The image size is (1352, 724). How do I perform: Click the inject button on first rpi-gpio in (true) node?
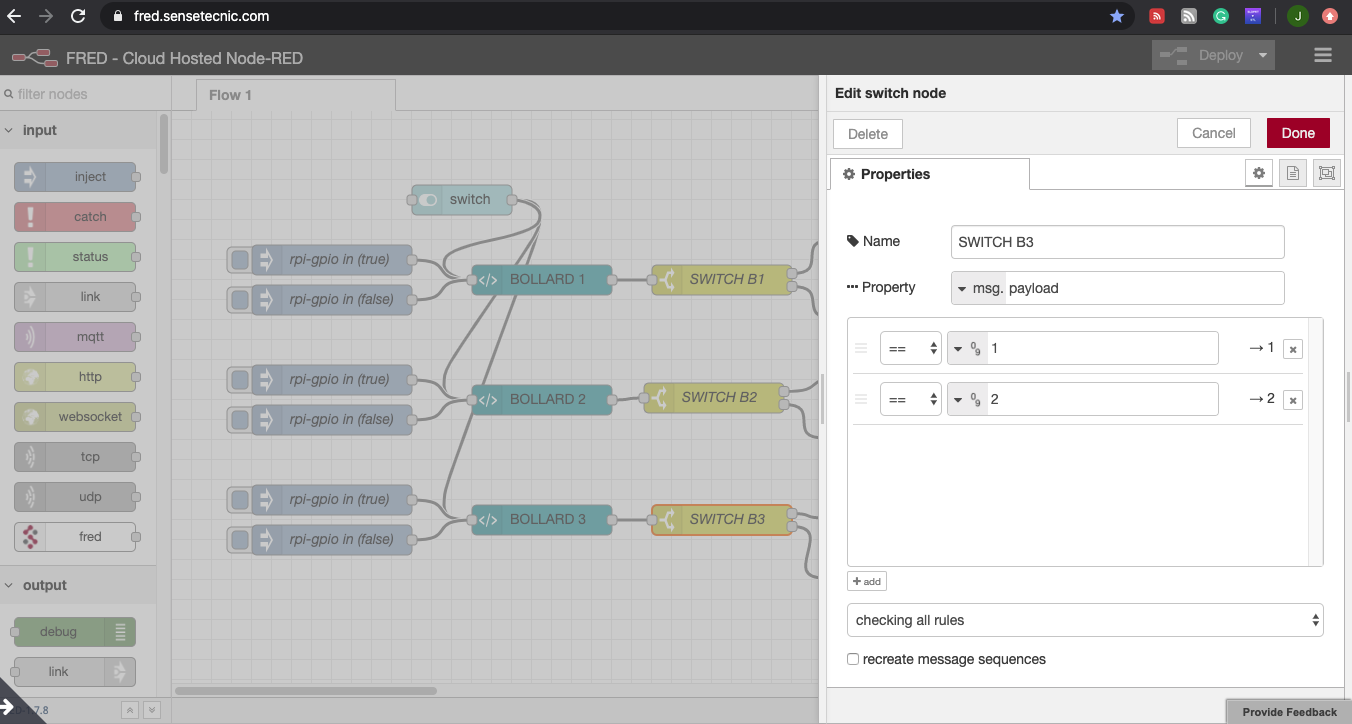click(x=240, y=260)
